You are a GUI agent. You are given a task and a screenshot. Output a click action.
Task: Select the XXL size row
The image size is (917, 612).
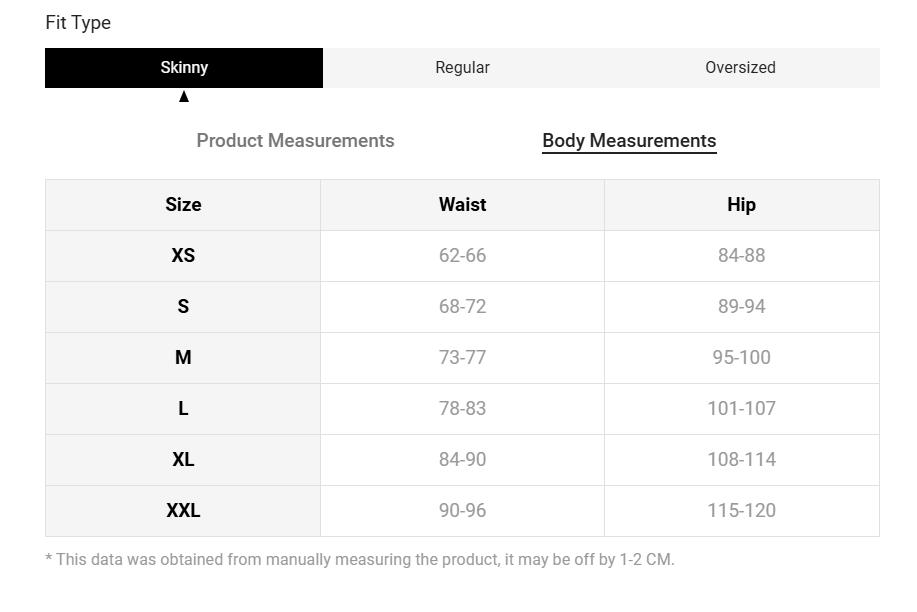(x=183, y=510)
